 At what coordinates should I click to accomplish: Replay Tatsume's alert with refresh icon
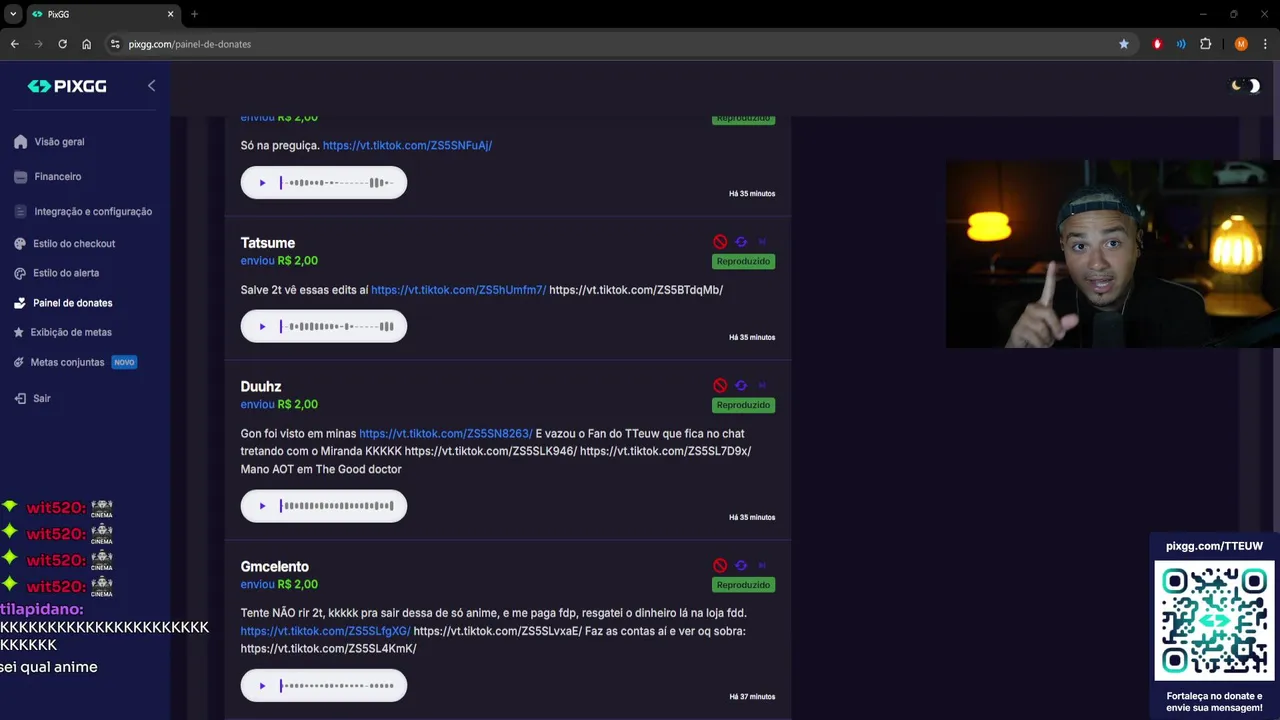(x=741, y=242)
